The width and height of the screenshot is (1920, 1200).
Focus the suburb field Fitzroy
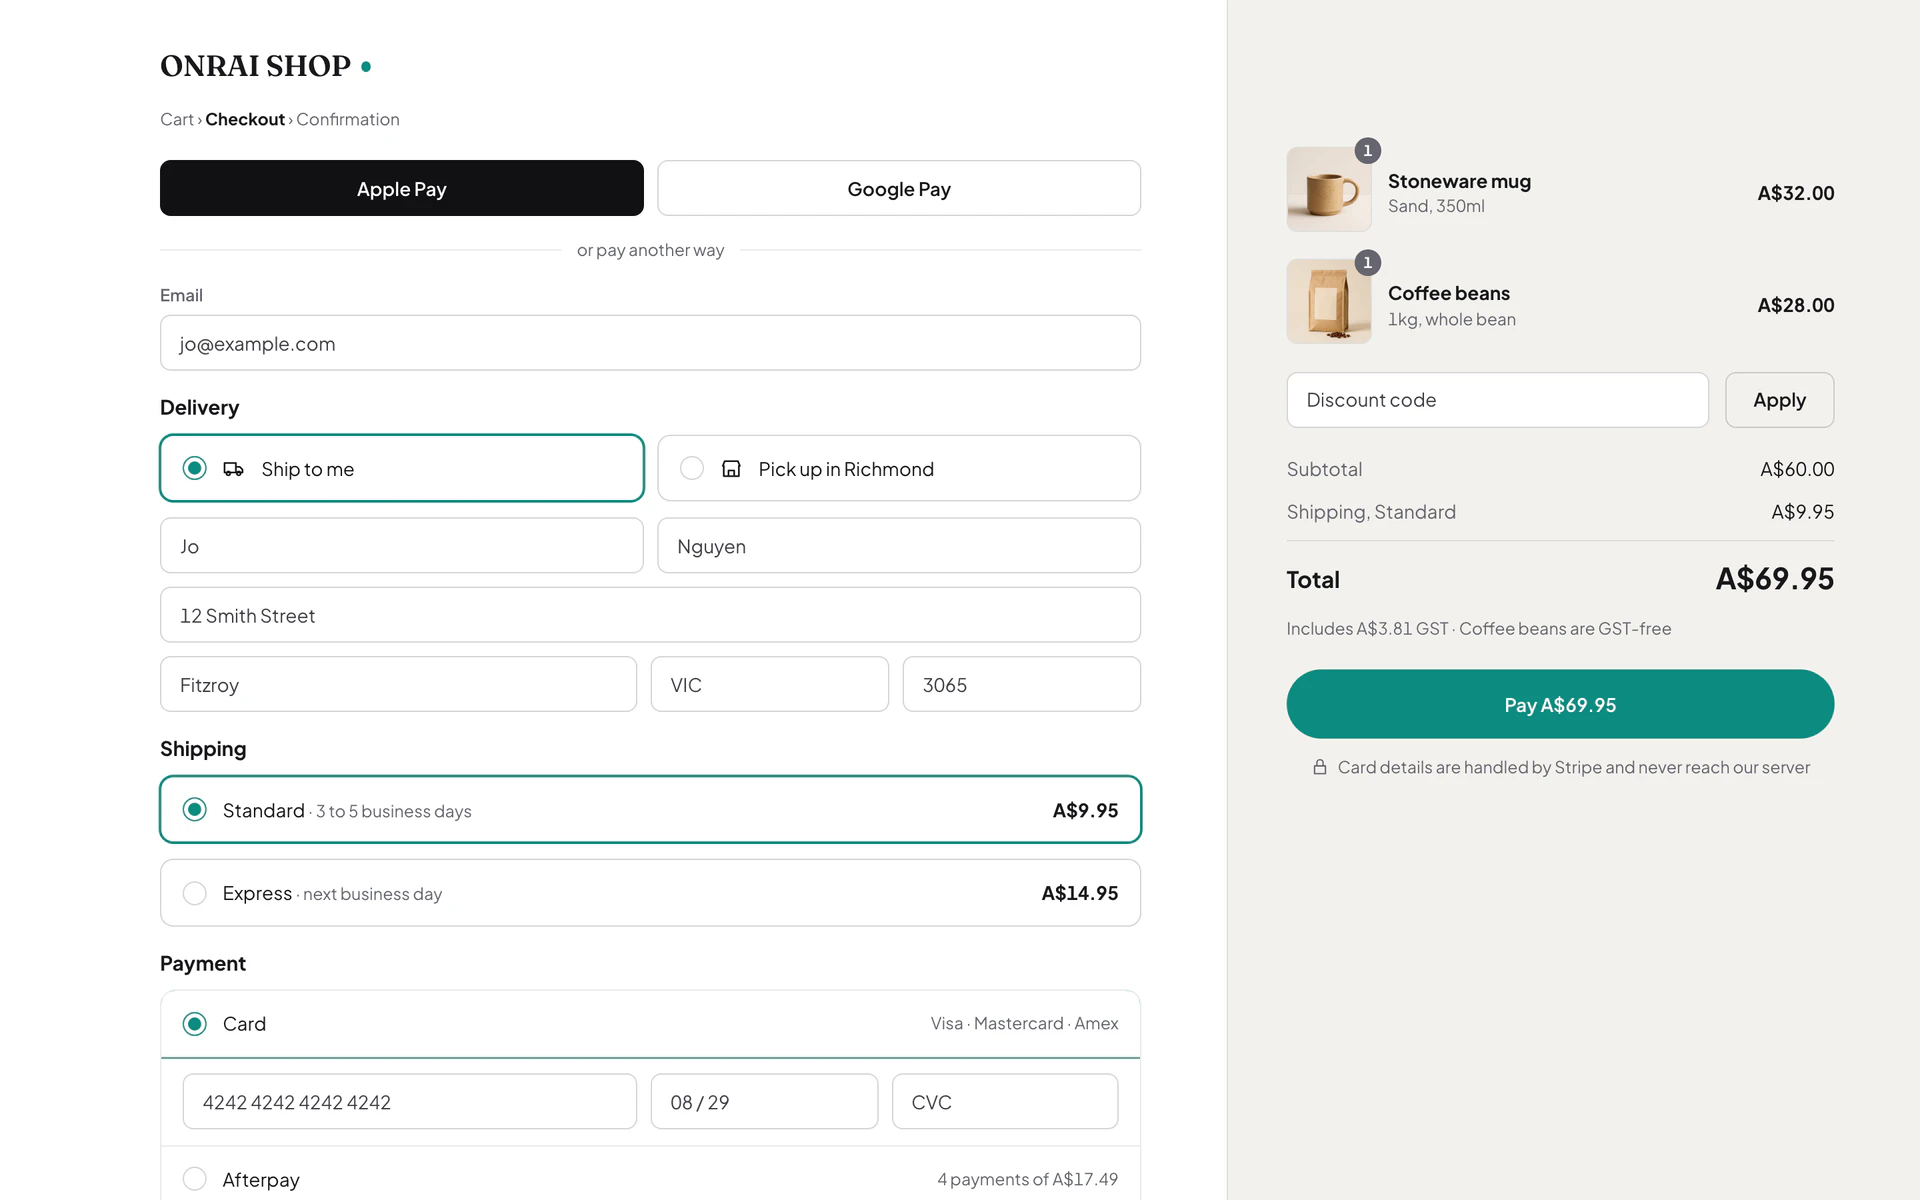(x=398, y=684)
